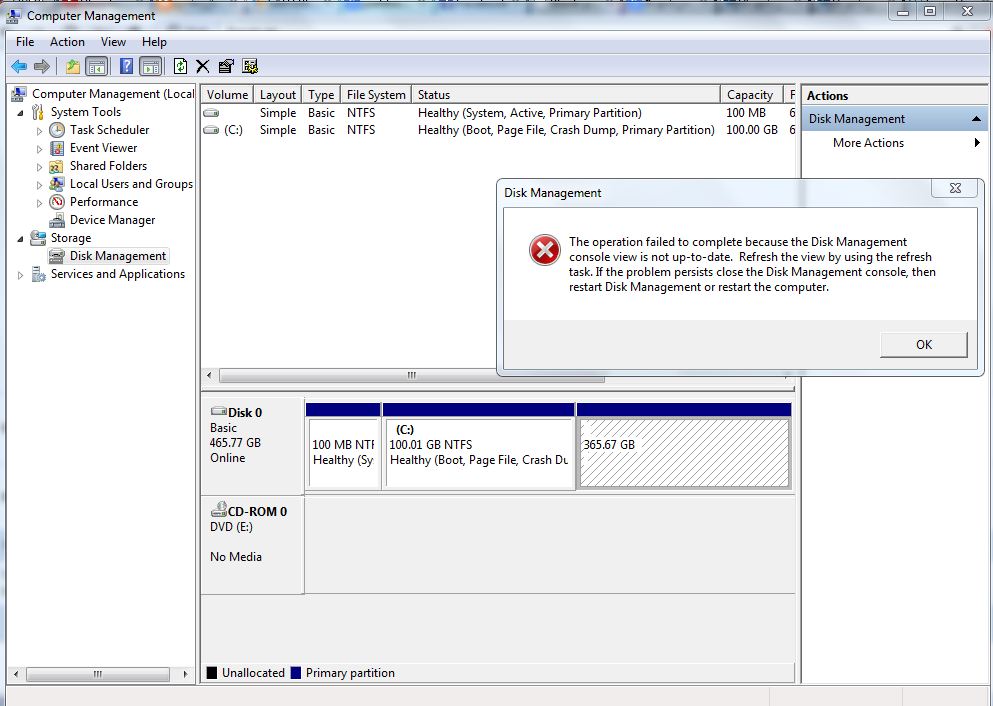Click the red error icon in dialog
Viewport: 993px width, 706px height.
point(545,250)
